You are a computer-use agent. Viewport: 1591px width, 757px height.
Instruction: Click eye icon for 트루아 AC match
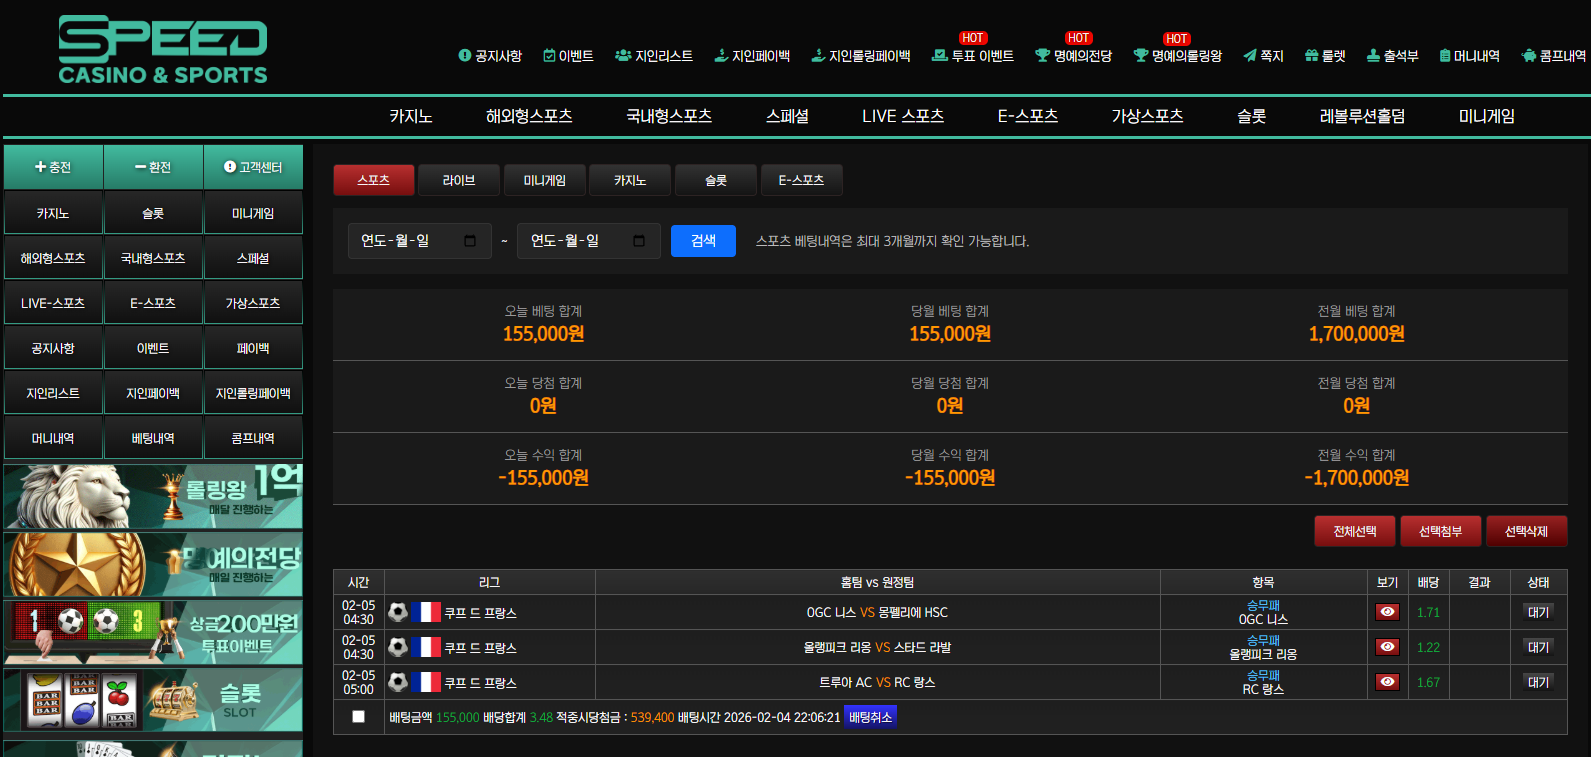(1387, 682)
